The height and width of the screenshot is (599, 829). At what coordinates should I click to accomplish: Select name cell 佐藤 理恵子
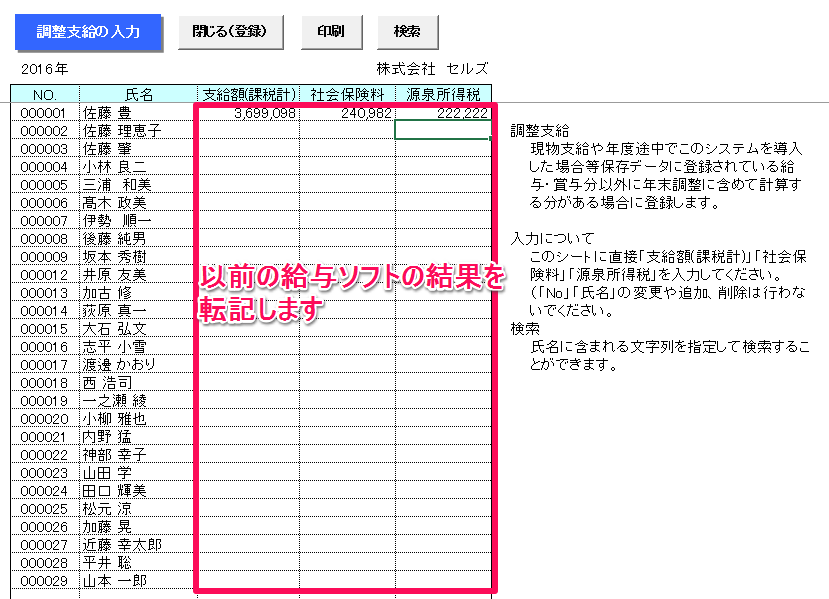139,130
